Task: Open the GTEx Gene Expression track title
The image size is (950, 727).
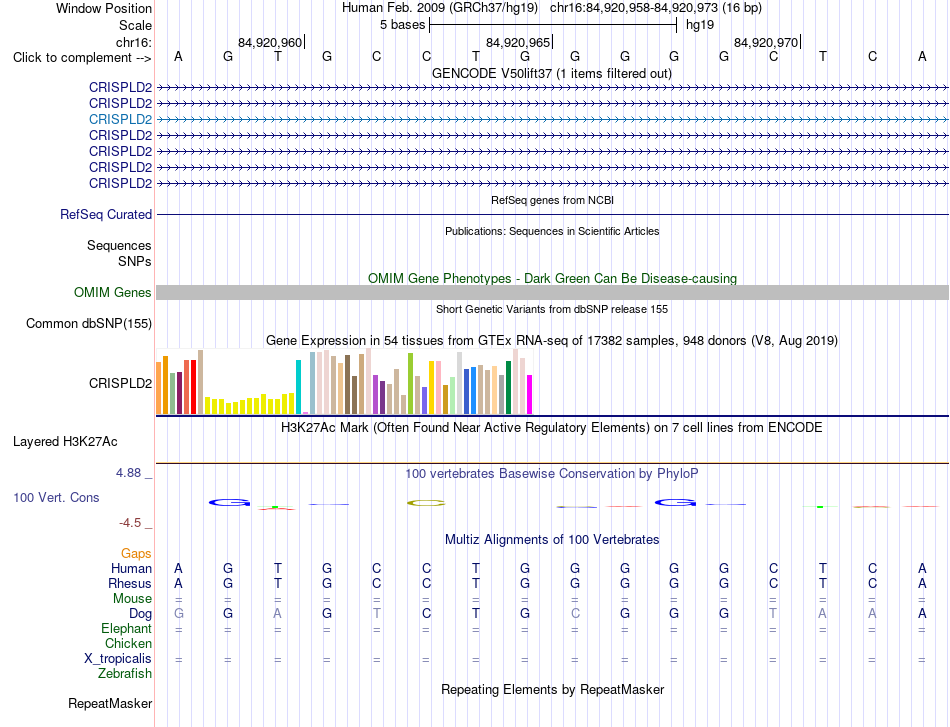Action: click(552, 340)
